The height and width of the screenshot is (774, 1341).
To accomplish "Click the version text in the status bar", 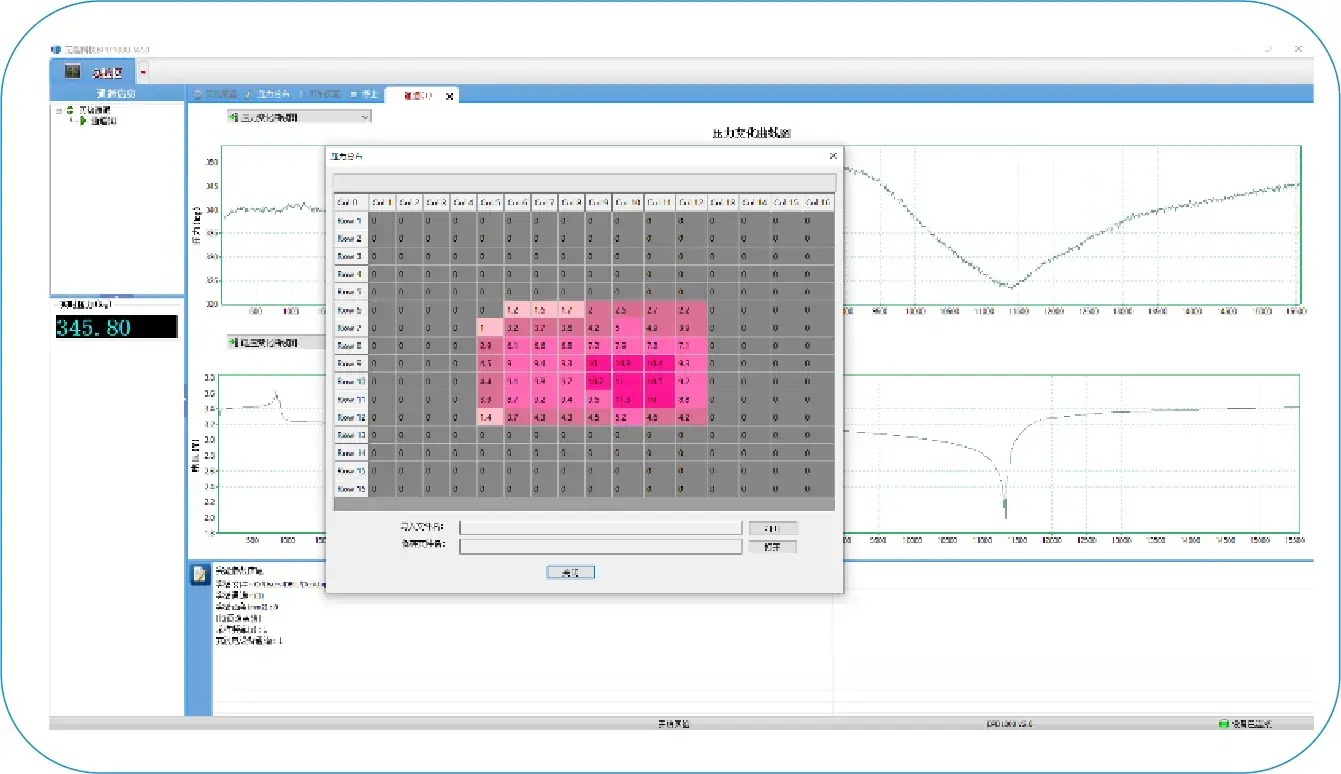I will (1009, 723).
